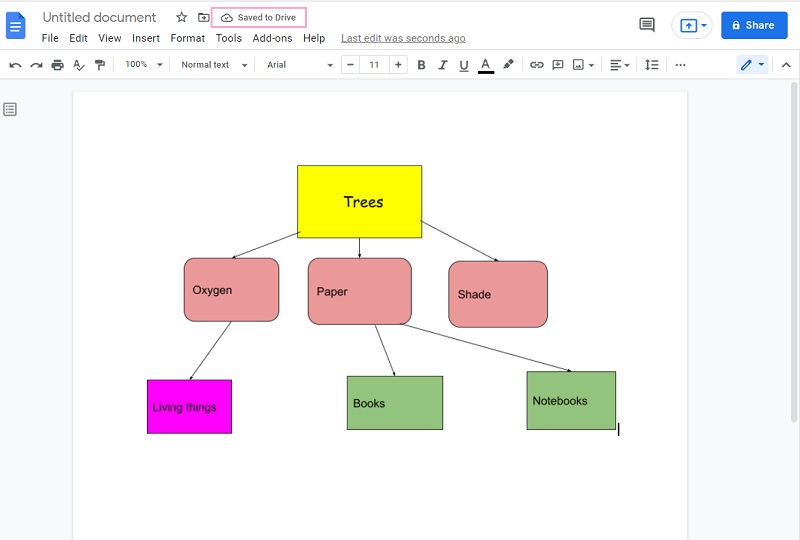Open the Tools menu
The height and width of the screenshot is (540, 800).
pos(229,38)
